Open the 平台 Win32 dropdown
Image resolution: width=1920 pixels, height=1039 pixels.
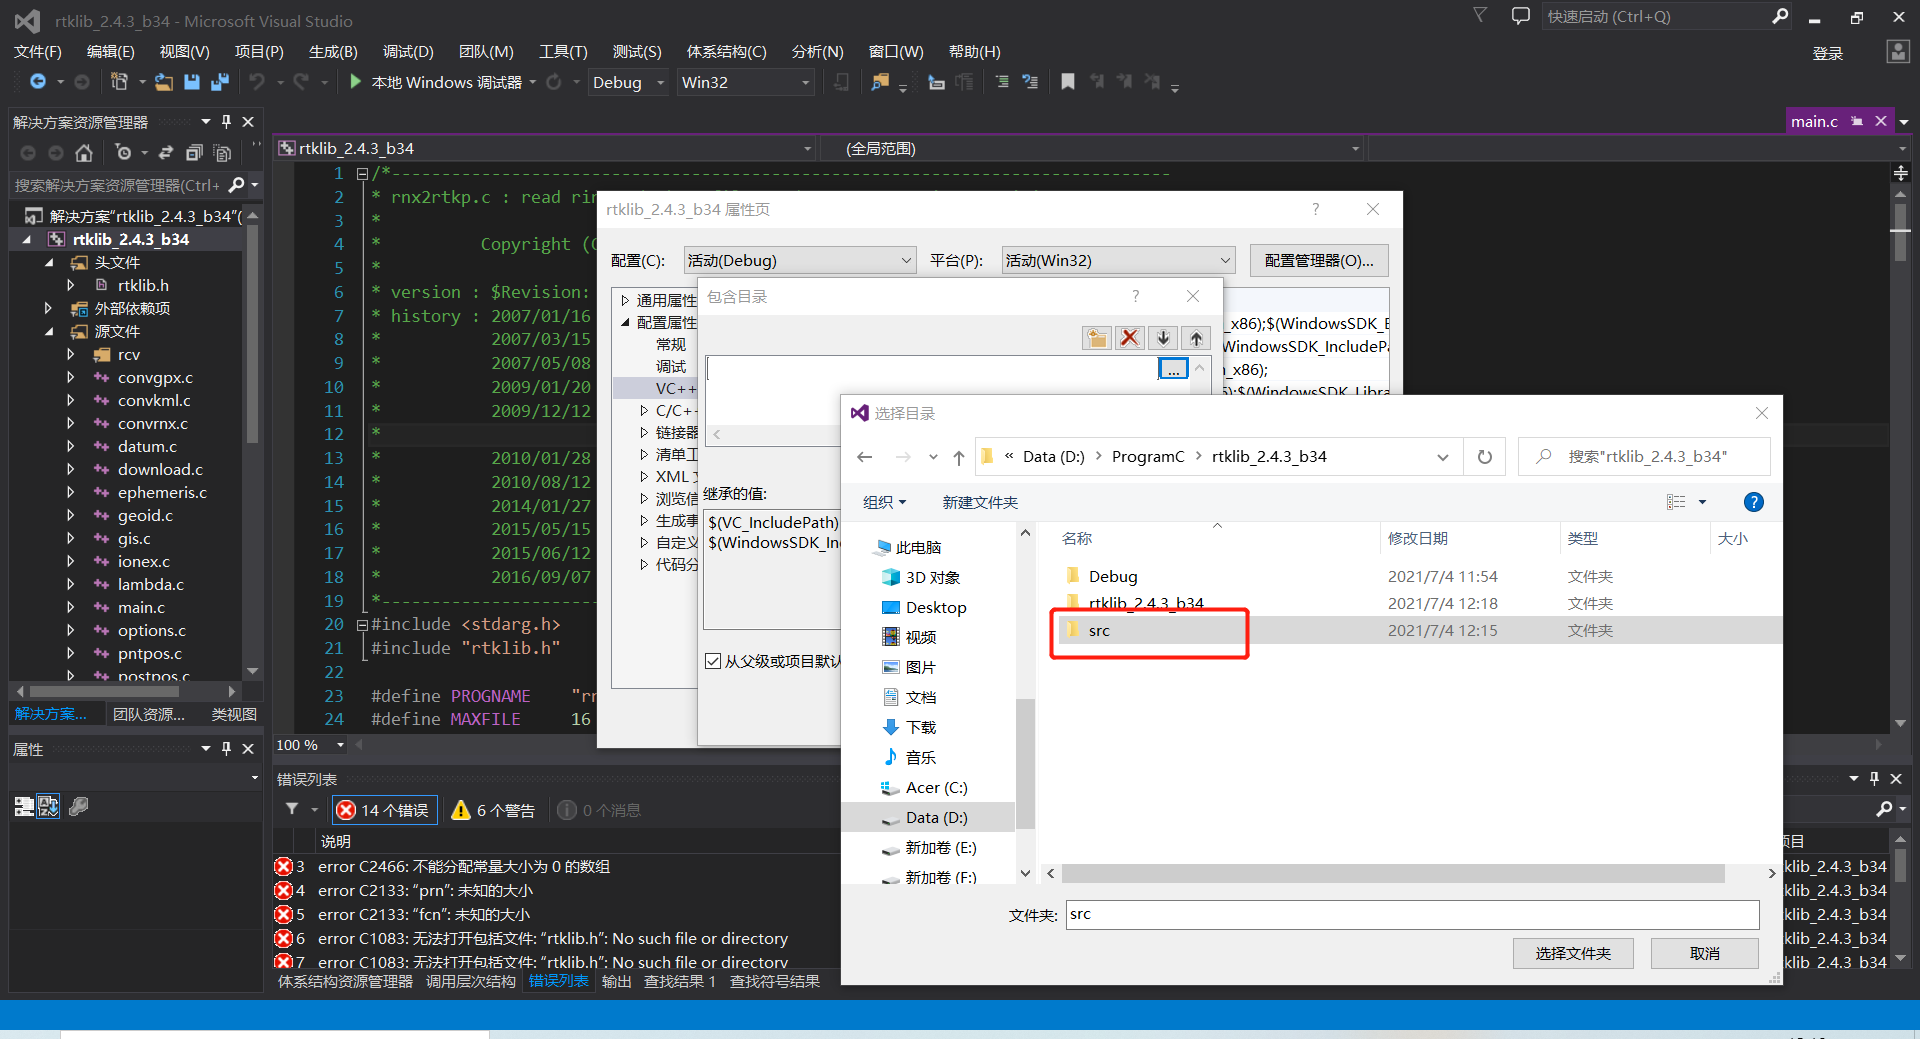tap(1116, 260)
